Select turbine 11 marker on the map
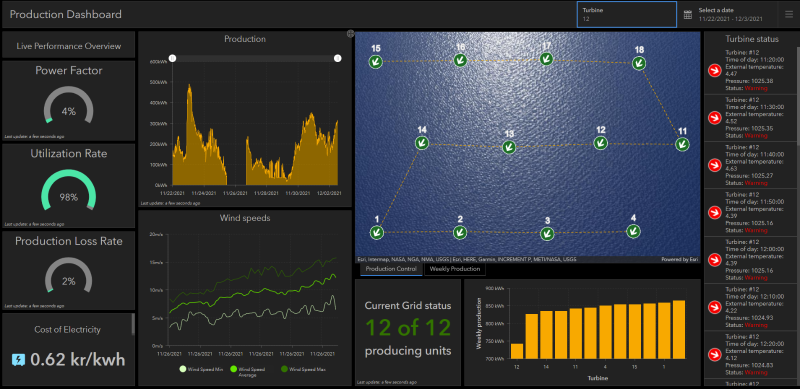800x389 pixels. pos(682,144)
